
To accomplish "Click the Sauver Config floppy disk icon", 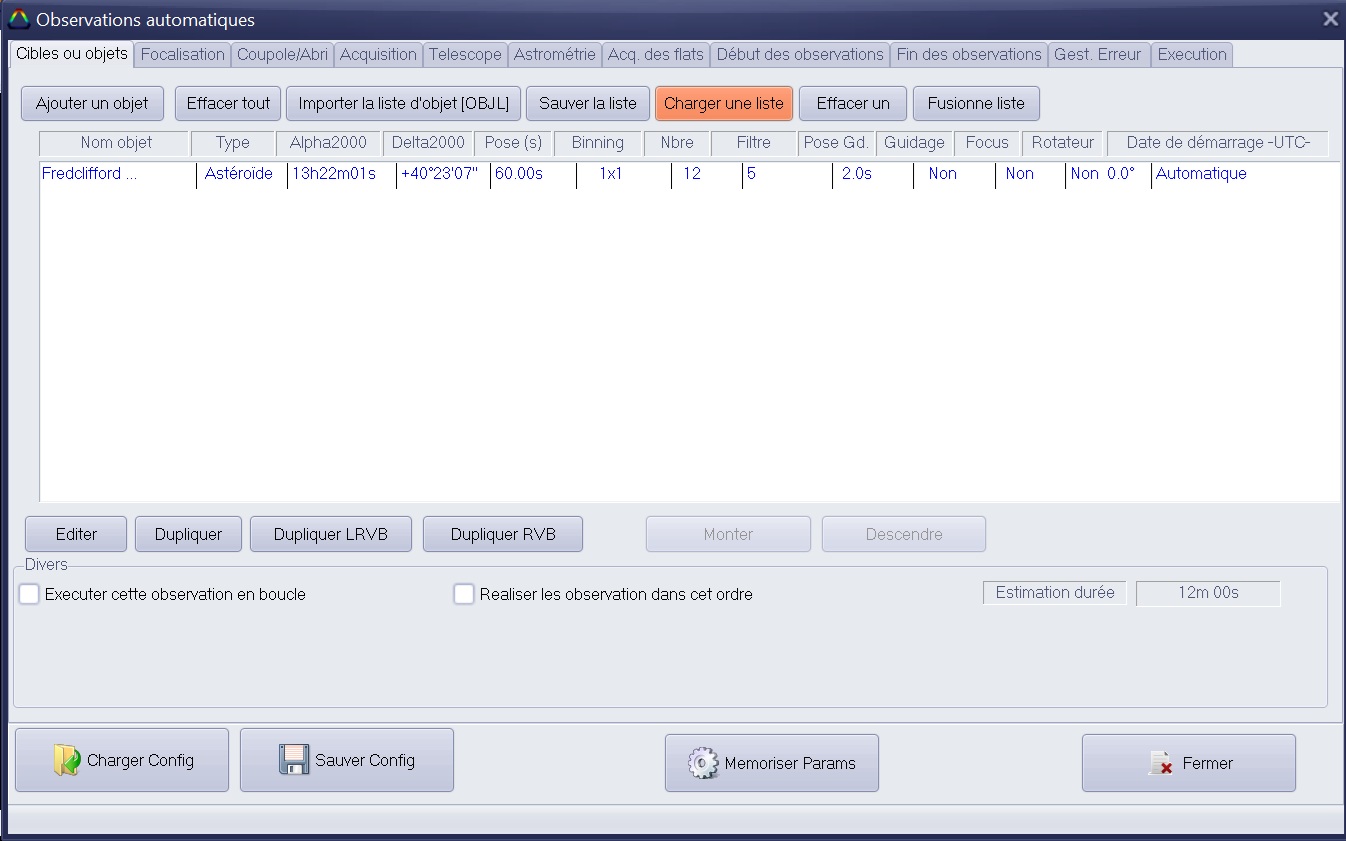I will tap(294, 760).
